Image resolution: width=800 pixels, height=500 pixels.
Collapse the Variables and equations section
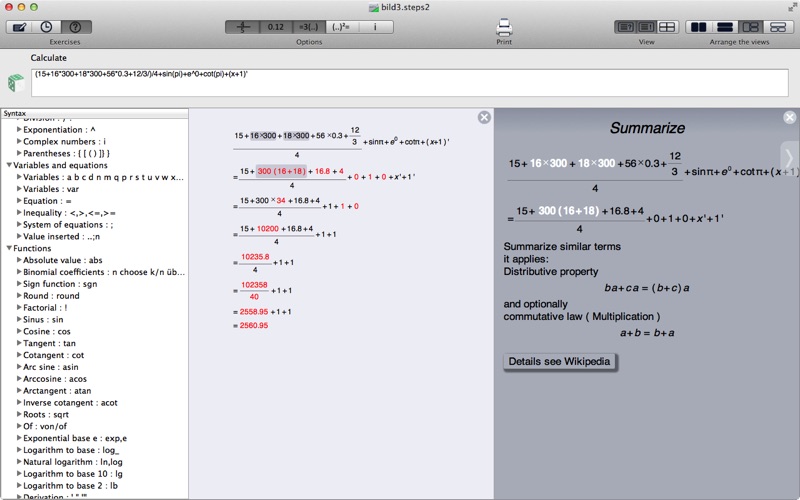pos(9,165)
